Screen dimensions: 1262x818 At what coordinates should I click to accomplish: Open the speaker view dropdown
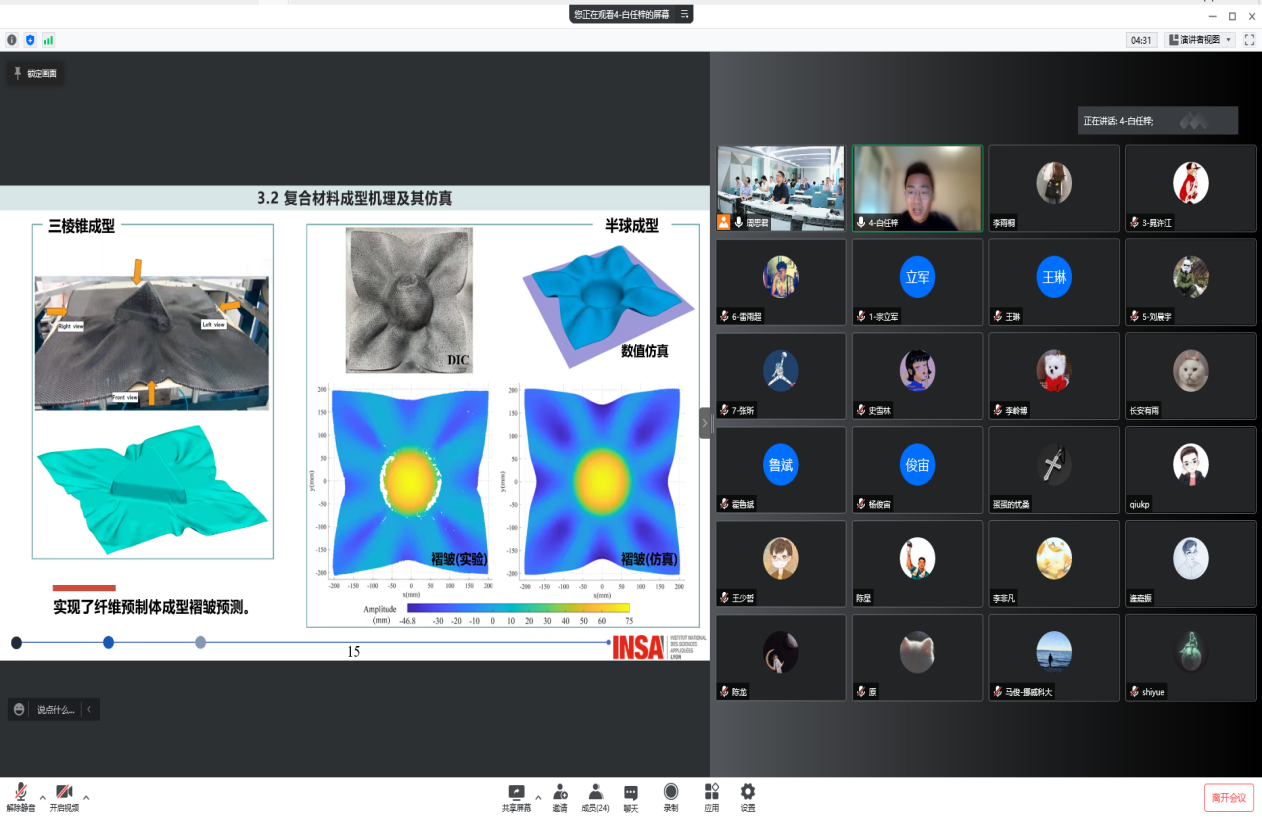click(1200, 40)
